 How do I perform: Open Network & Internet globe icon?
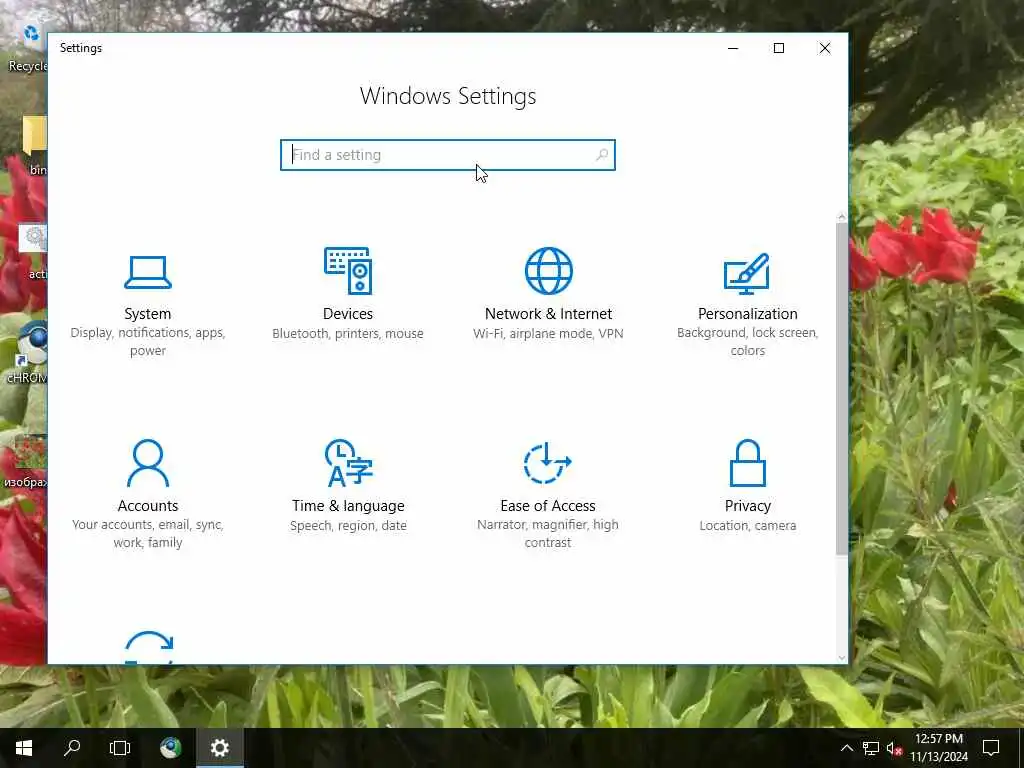(549, 270)
